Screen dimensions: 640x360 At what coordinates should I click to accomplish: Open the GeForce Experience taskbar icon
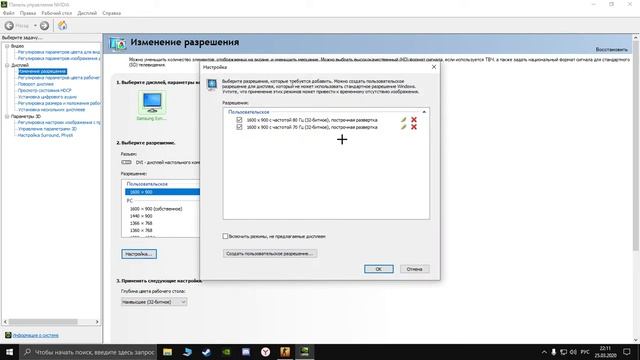click(226, 352)
